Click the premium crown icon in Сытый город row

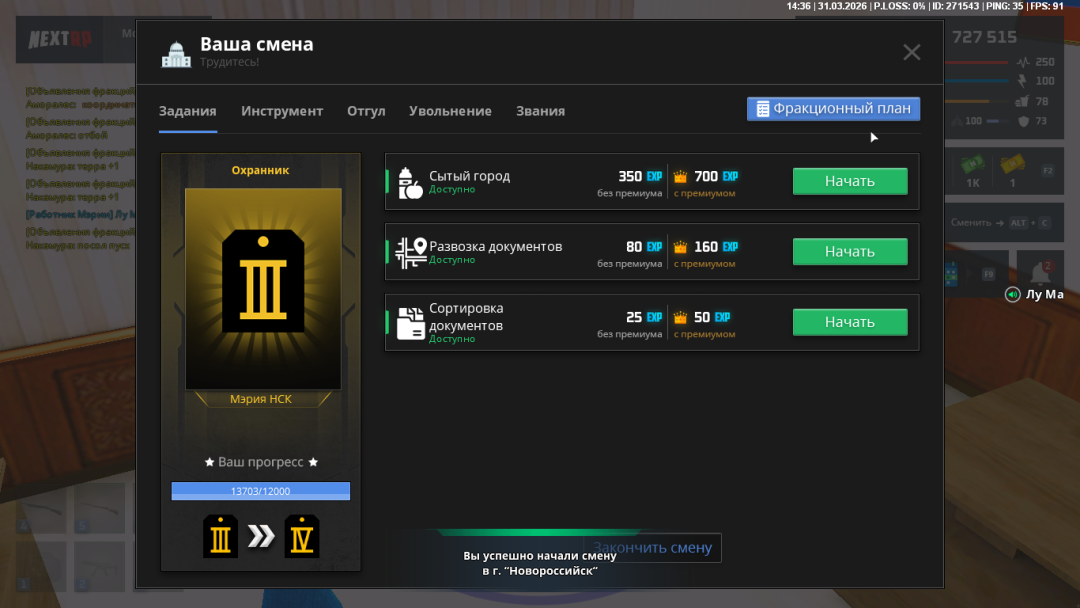pos(681,177)
